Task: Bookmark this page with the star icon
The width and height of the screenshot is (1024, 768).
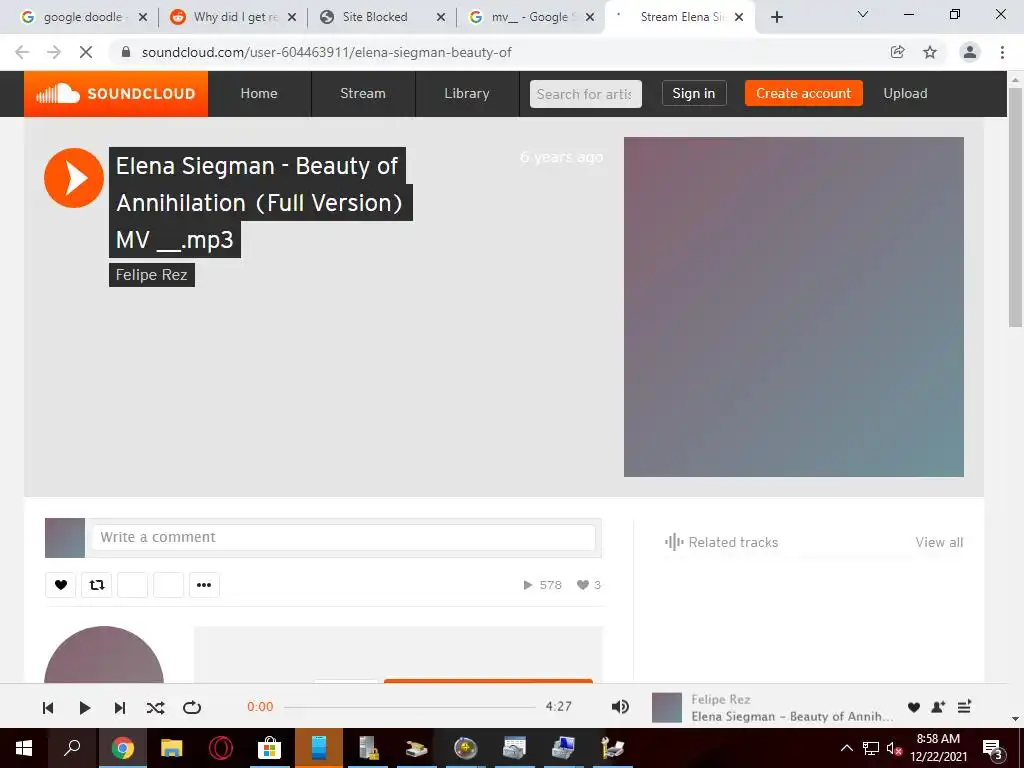Action: [930, 52]
